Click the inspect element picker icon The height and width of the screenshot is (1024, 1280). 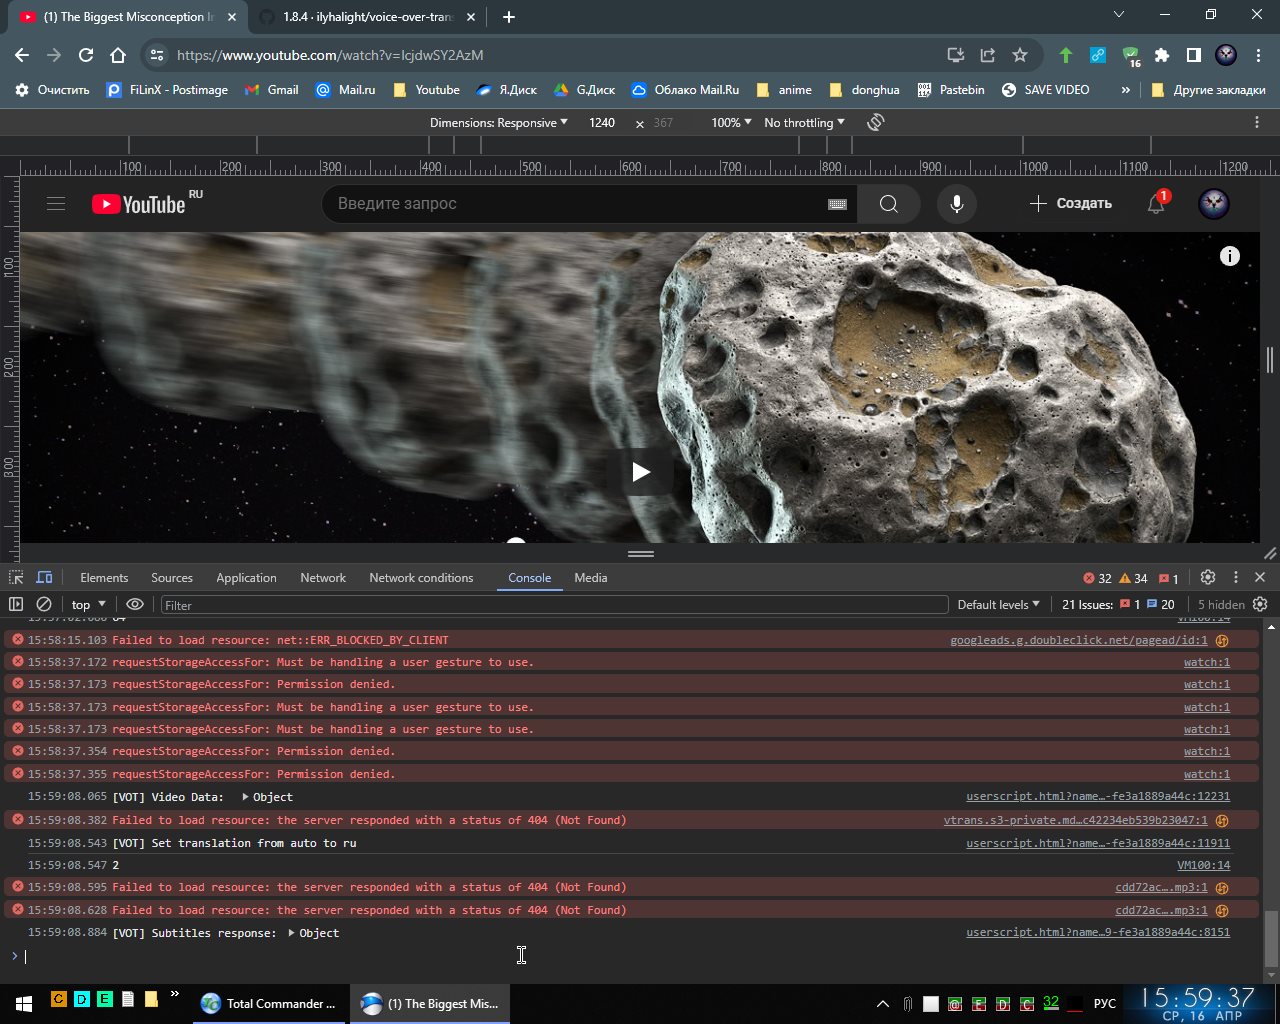click(16, 578)
